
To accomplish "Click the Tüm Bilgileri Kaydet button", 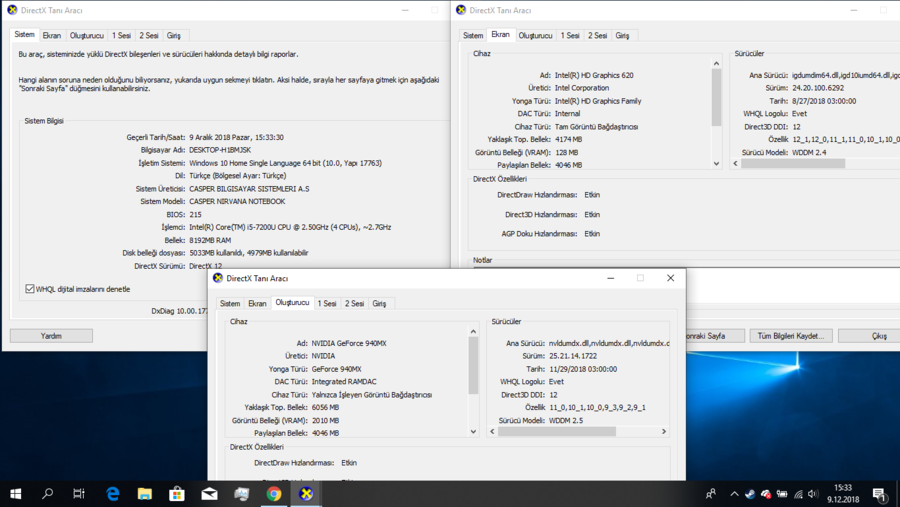I will click(x=790, y=336).
